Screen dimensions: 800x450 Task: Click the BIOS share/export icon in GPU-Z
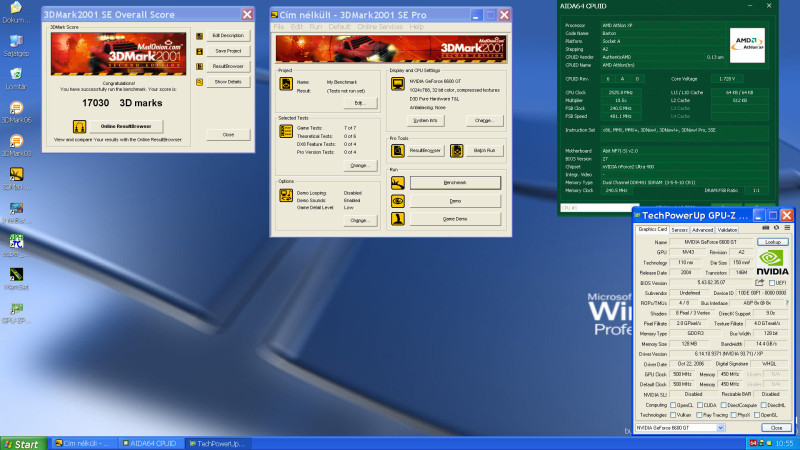760,283
